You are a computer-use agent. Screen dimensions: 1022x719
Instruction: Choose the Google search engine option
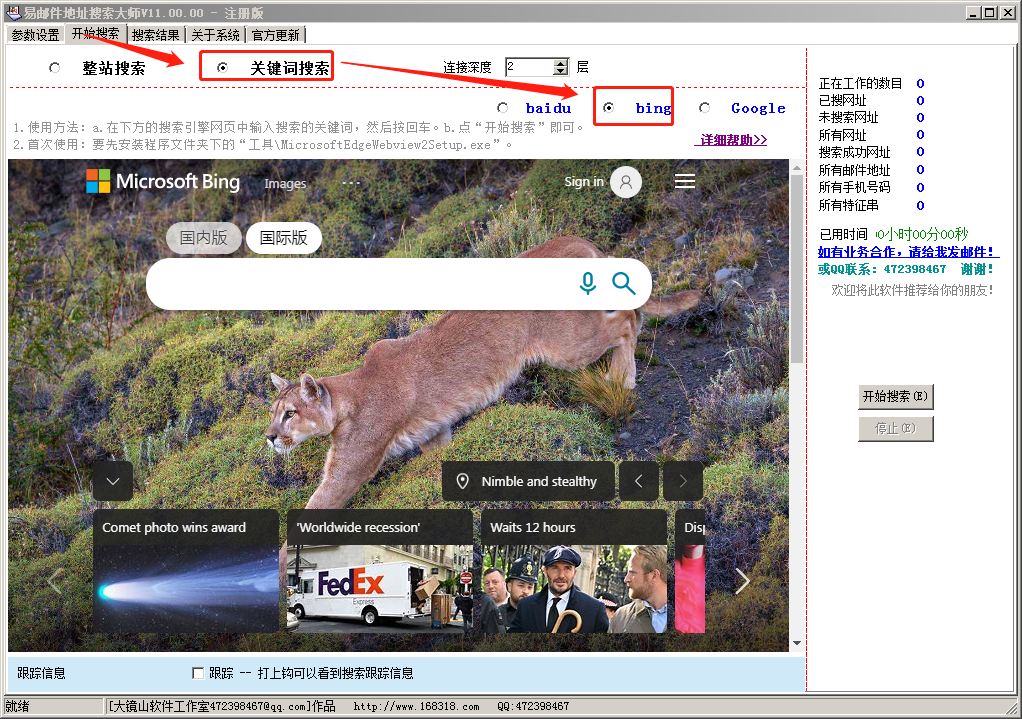click(704, 108)
